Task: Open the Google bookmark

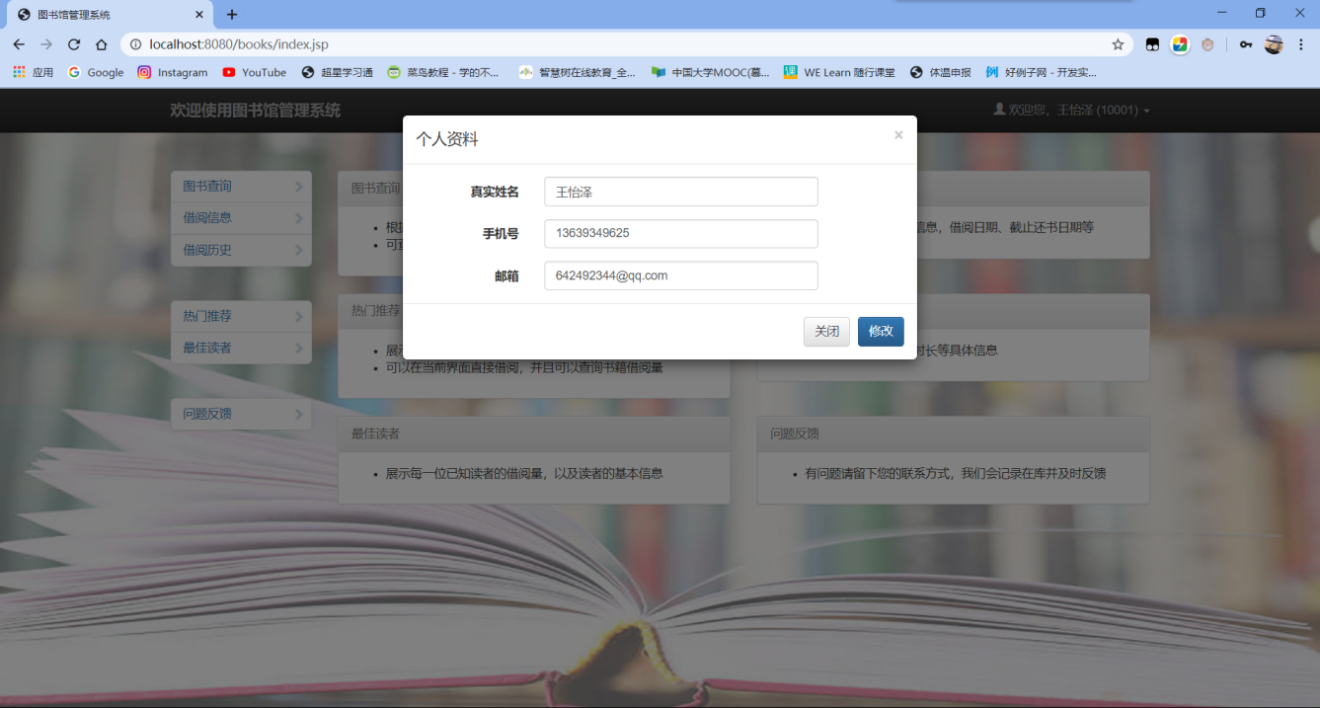Action: pyautogui.click(x=95, y=72)
